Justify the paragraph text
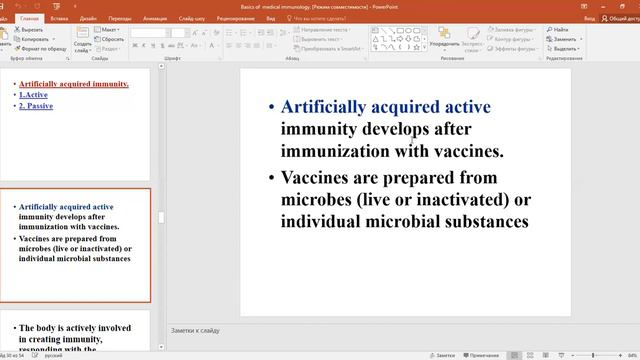The image size is (640, 360). [x=257, y=46]
